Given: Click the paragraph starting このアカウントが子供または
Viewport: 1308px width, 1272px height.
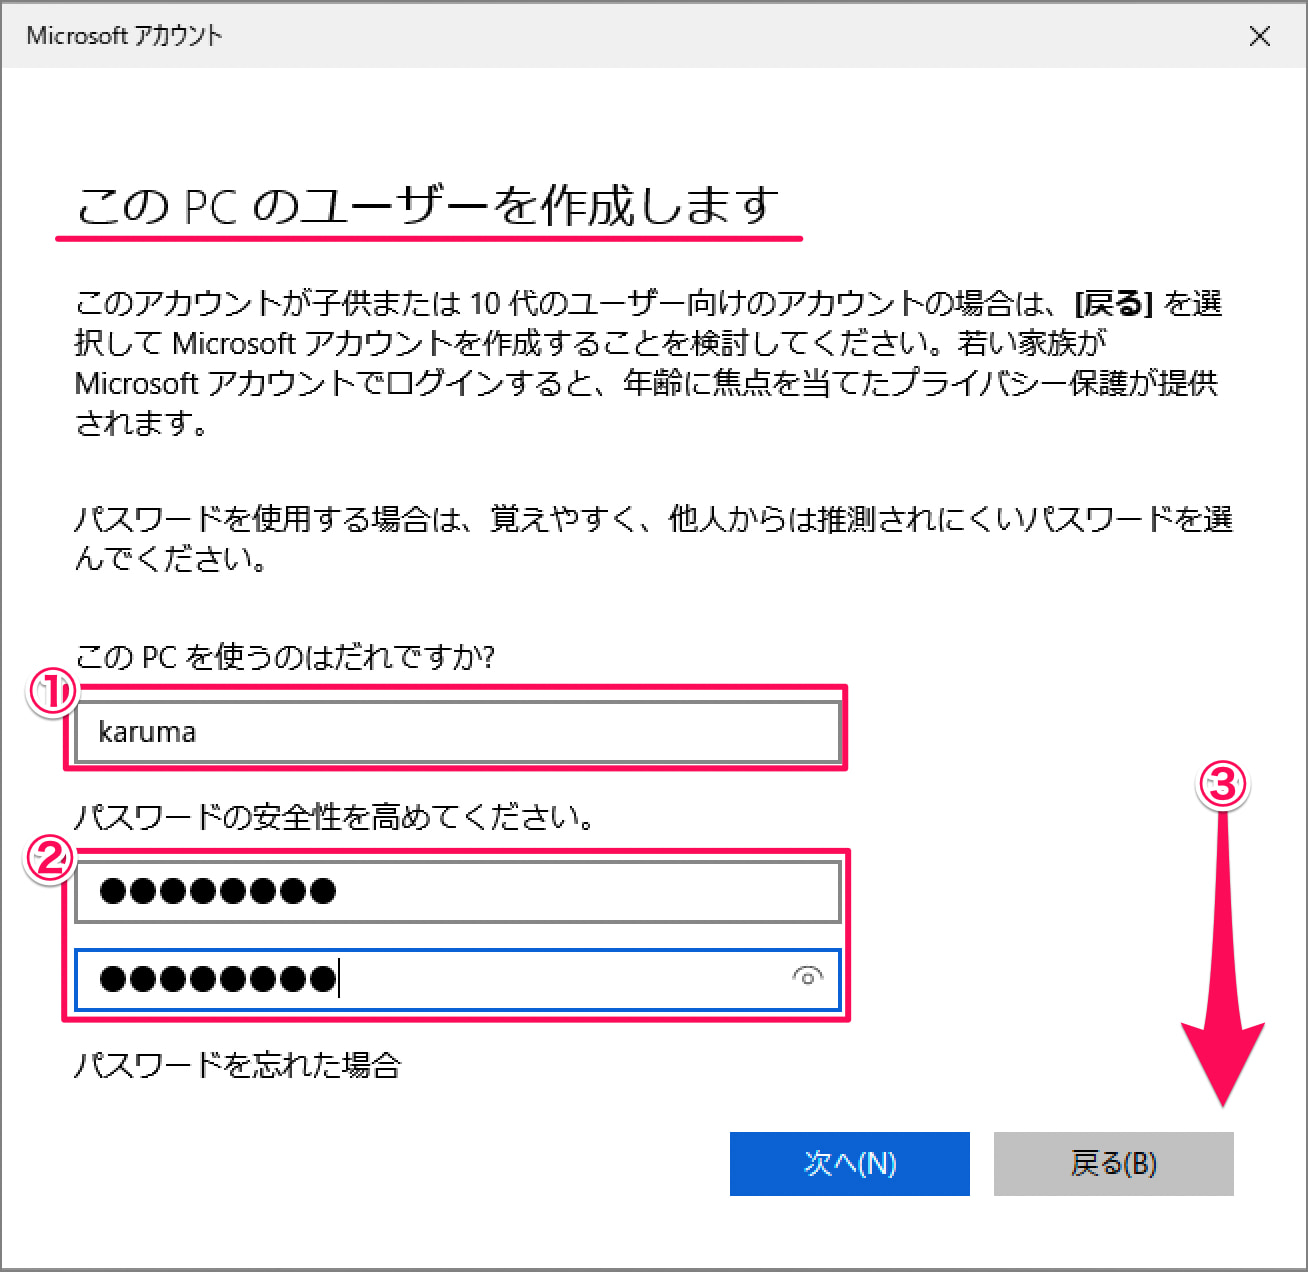Looking at the screenshot, I should tap(648, 363).
